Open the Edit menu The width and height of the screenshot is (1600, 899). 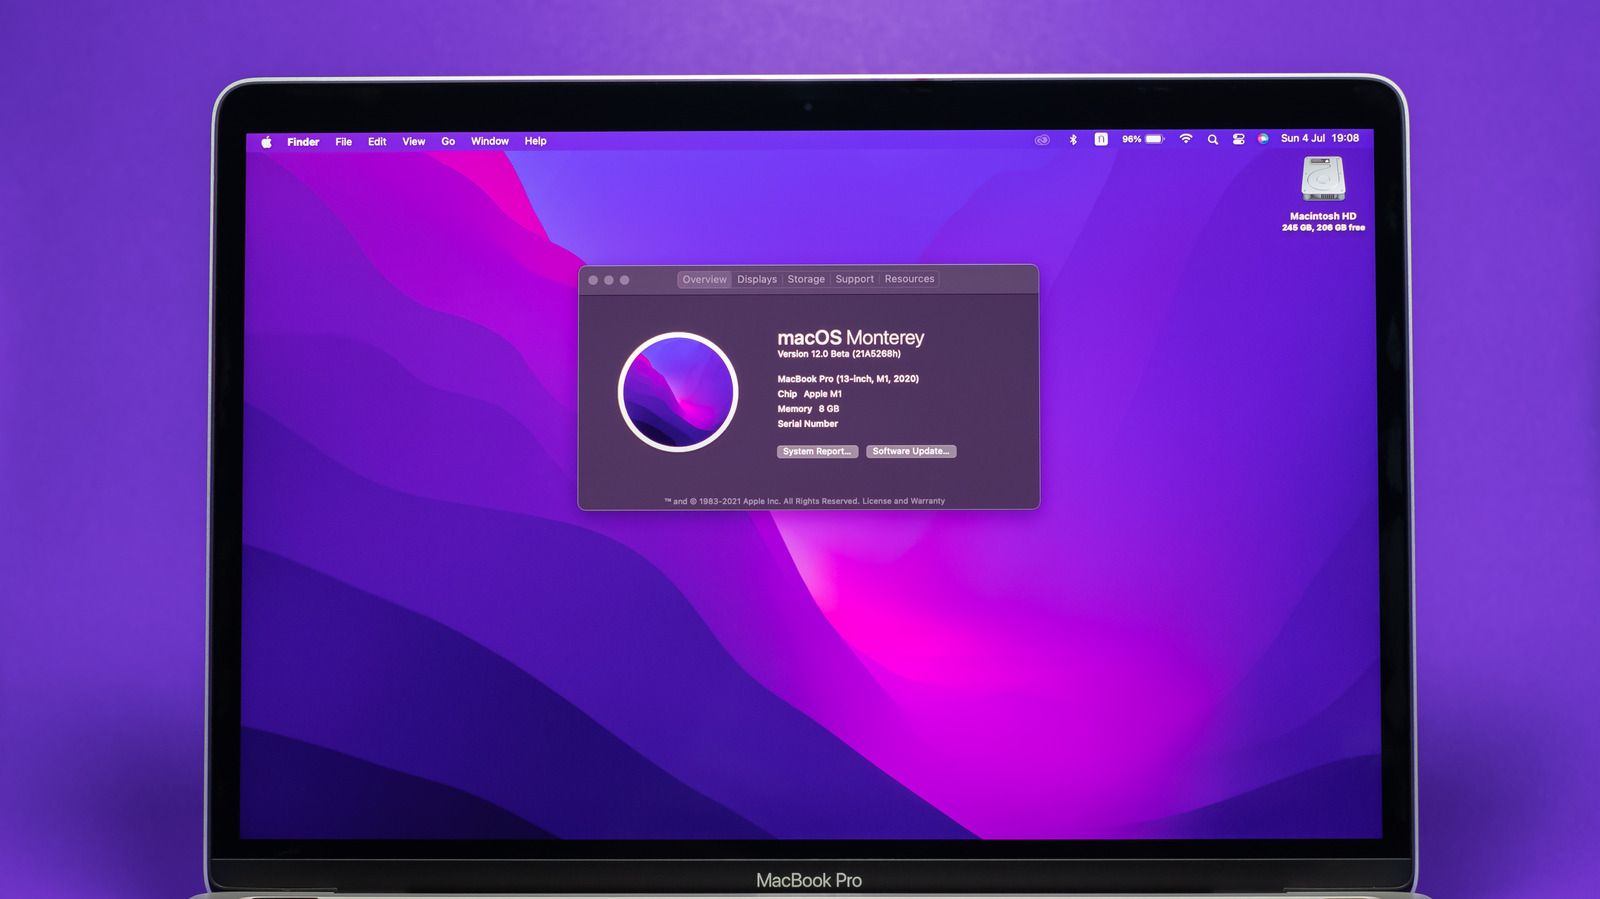[x=377, y=142]
